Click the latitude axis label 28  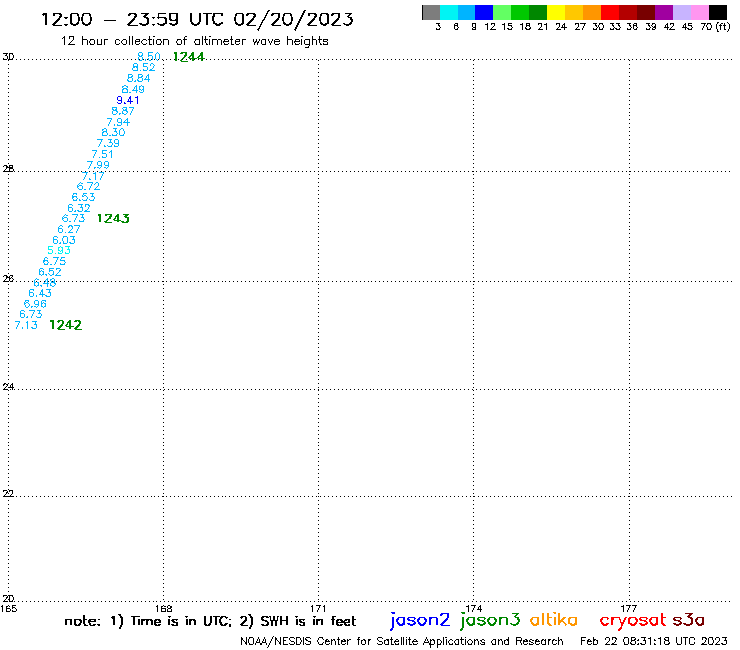[x=8, y=168]
